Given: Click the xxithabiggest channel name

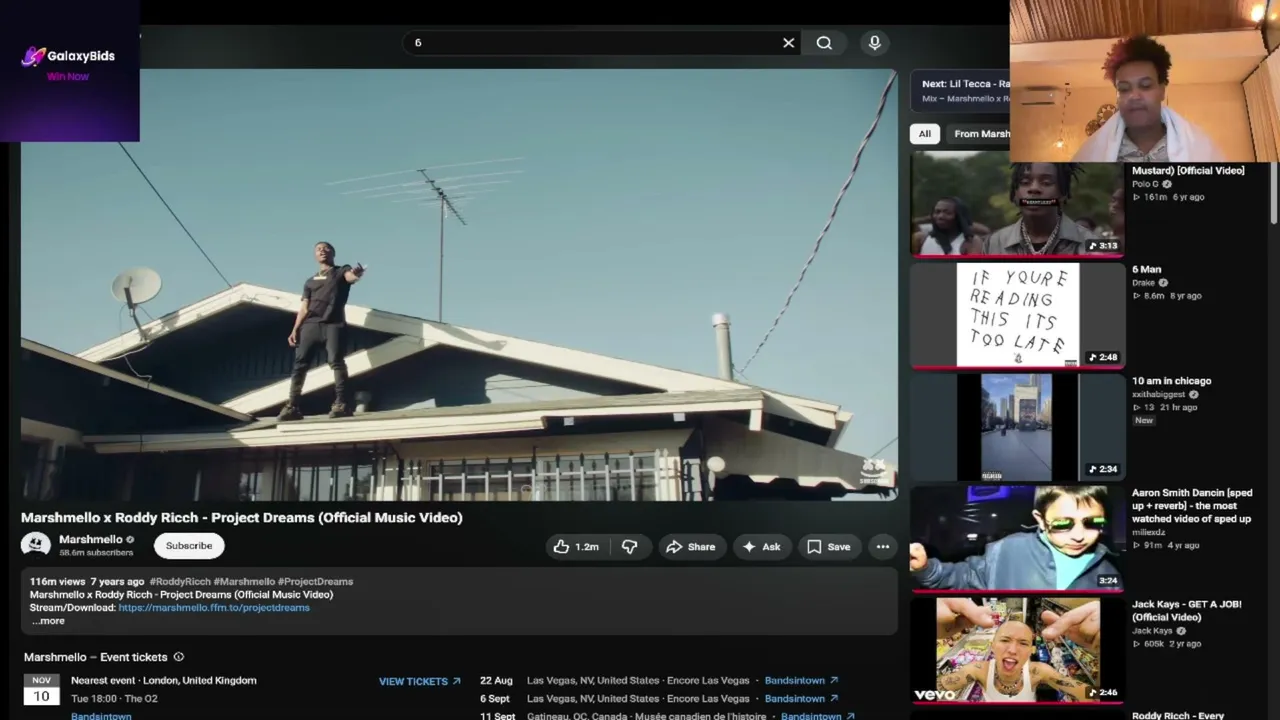Looking at the screenshot, I should click(x=1158, y=395).
